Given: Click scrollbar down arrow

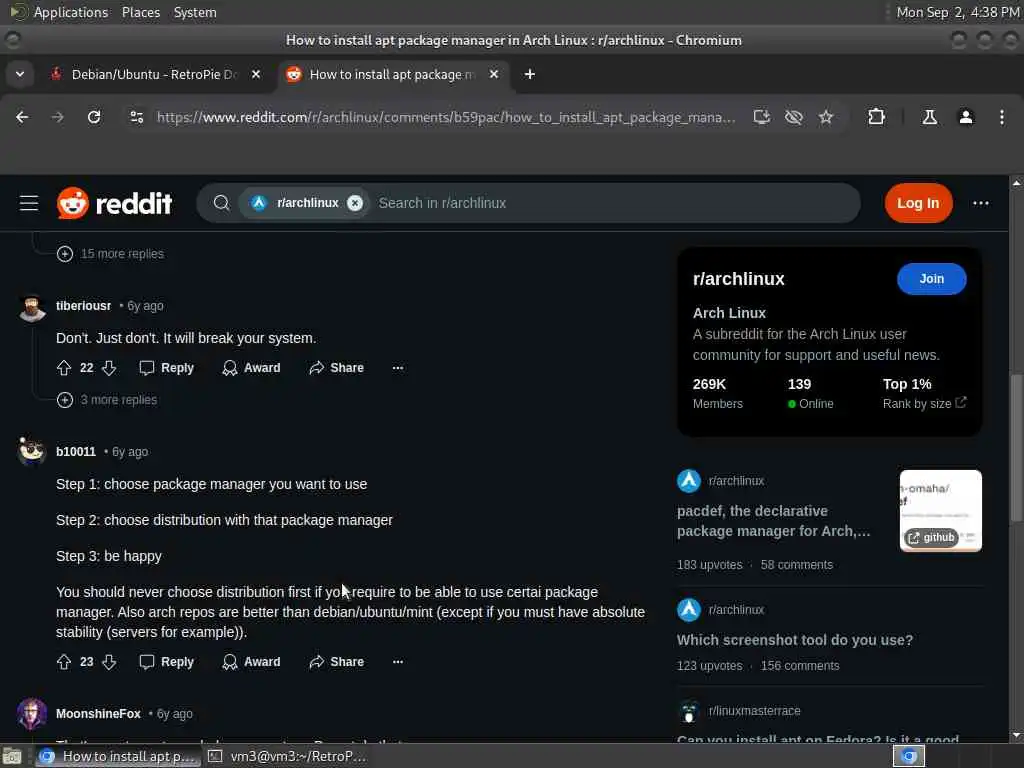Looking at the screenshot, I should [1016, 735].
